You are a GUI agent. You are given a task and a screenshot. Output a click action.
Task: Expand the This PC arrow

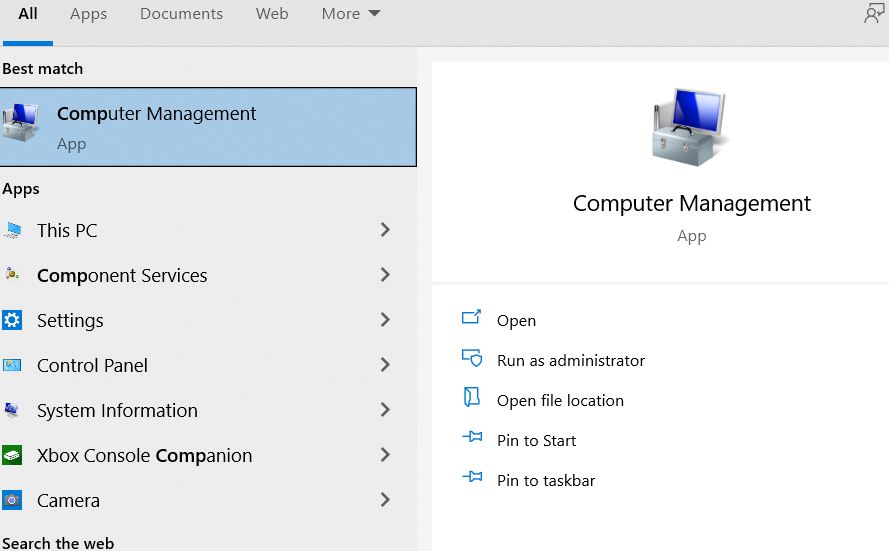click(x=385, y=230)
